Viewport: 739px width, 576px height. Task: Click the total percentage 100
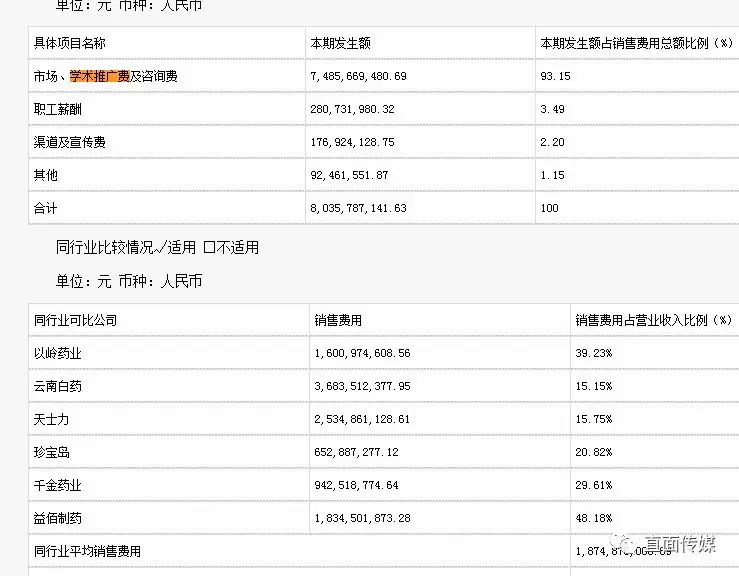tap(550, 208)
